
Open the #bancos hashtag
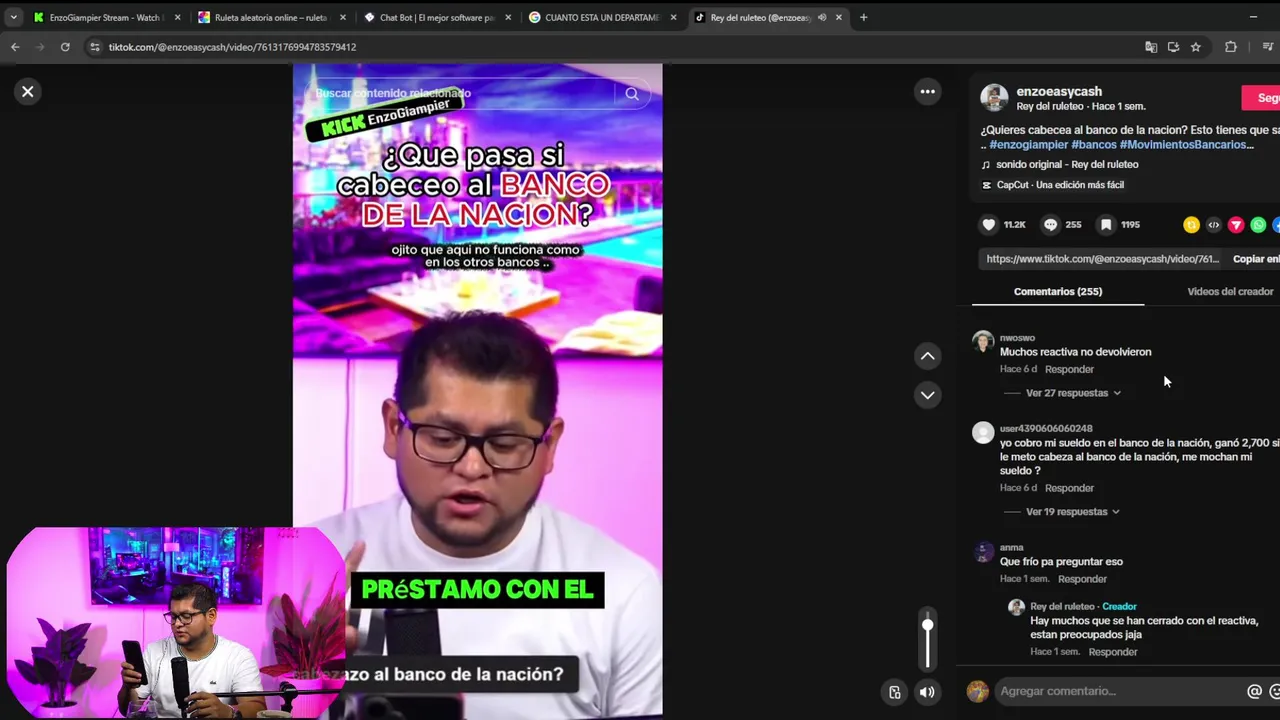1094,145
